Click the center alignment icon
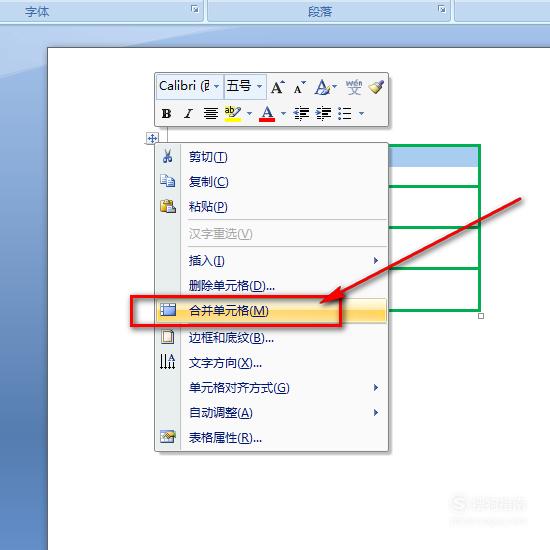The width and height of the screenshot is (550, 550). (x=210, y=113)
